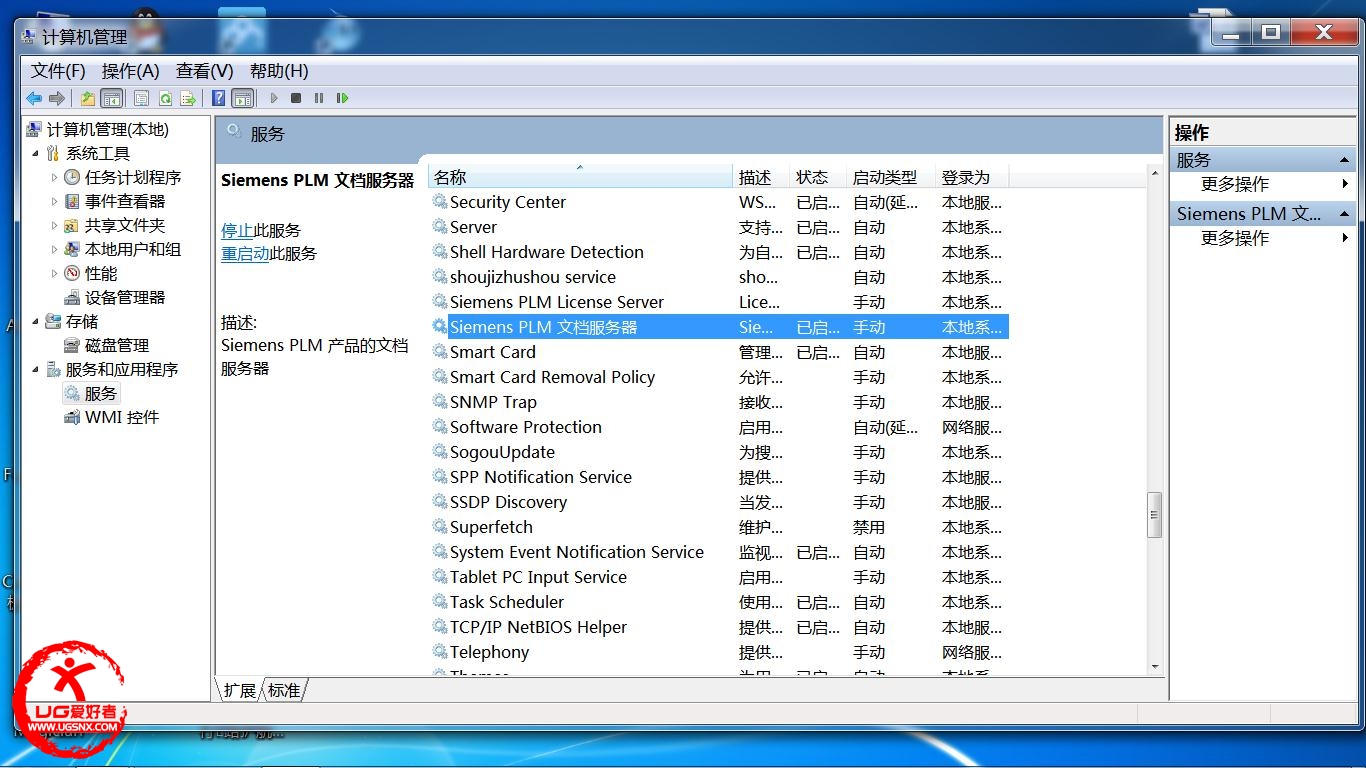Click gear icon of Shell Hardware Detection
The width and height of the screenshot is (1366, 768).
(x=440, y=251)
